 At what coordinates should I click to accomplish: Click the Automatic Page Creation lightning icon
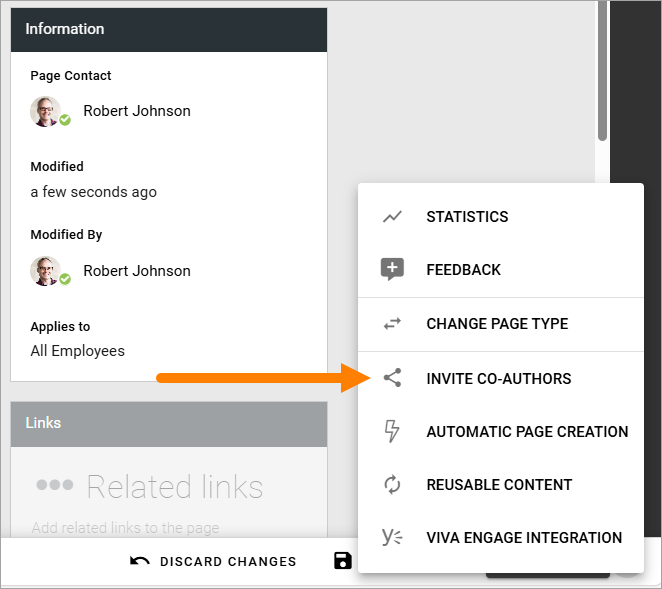392,431
